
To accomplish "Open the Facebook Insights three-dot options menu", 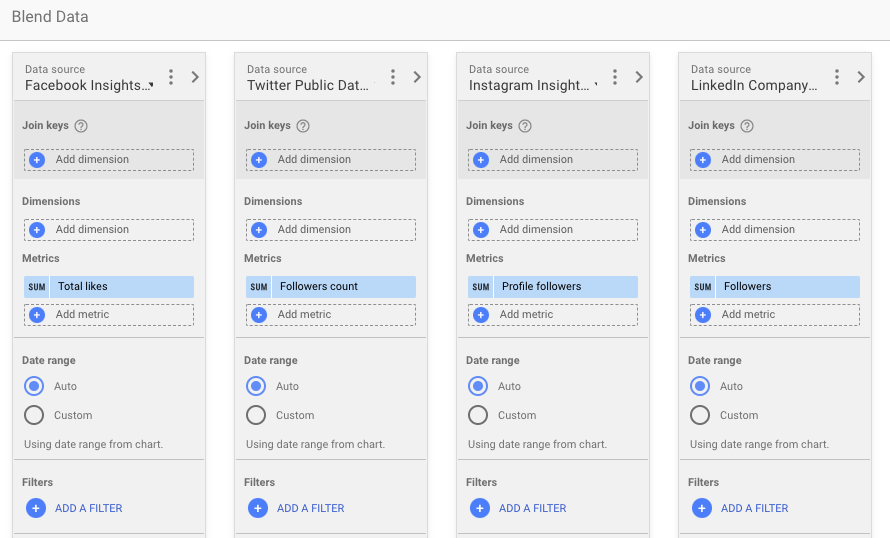I will coord(171,77).
